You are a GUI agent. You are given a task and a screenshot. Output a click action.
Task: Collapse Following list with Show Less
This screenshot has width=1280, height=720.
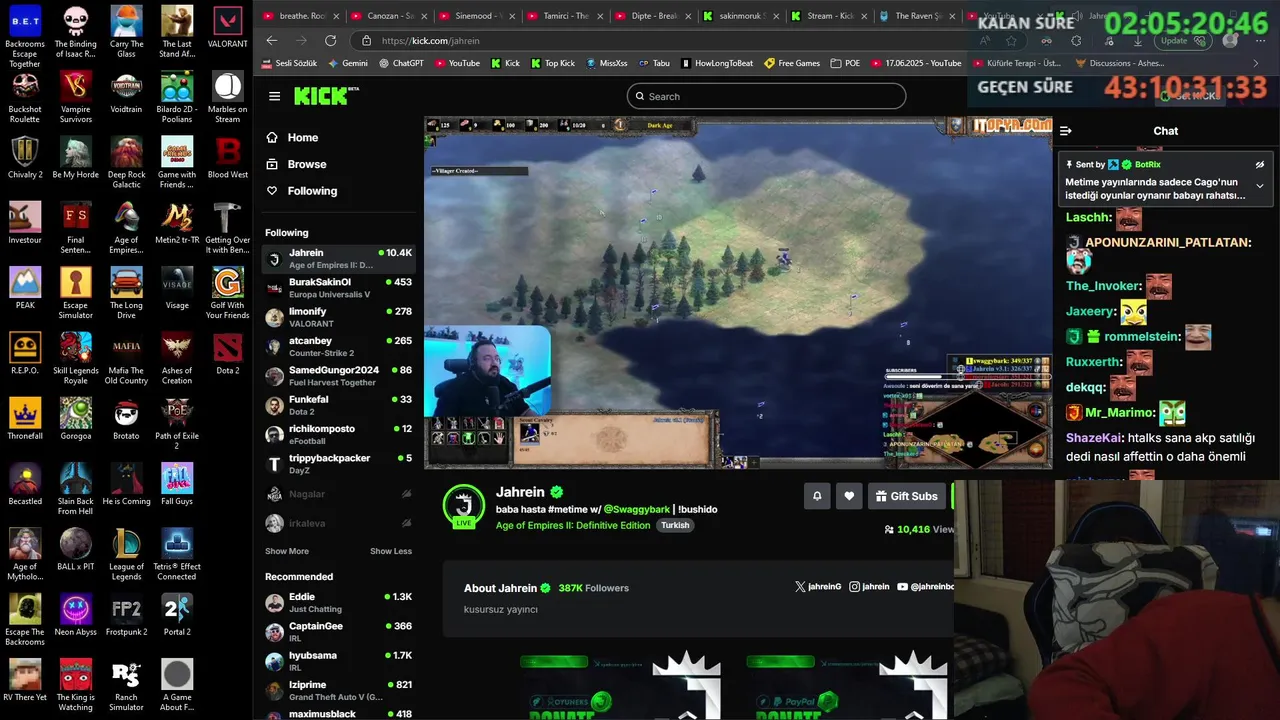[391, 551]
